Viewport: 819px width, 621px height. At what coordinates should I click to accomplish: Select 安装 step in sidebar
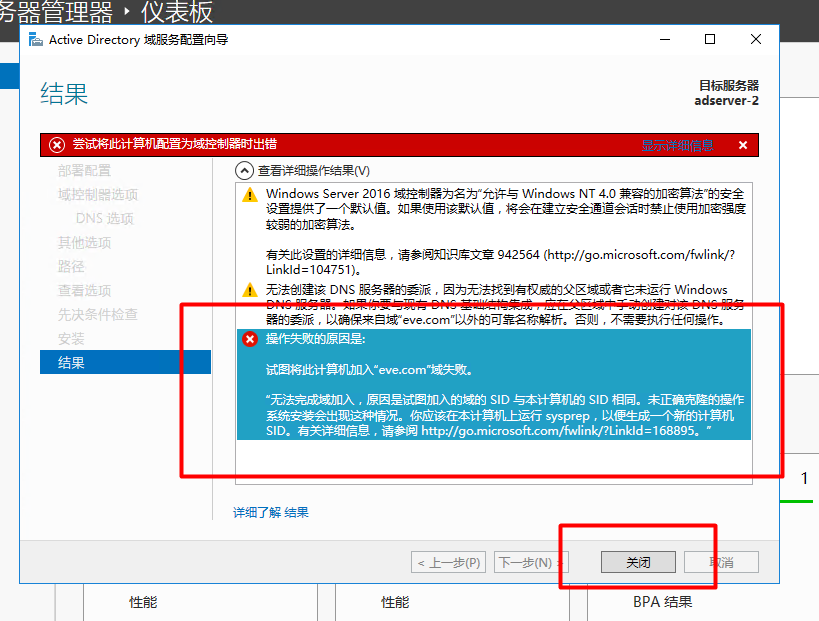(71, 338)
